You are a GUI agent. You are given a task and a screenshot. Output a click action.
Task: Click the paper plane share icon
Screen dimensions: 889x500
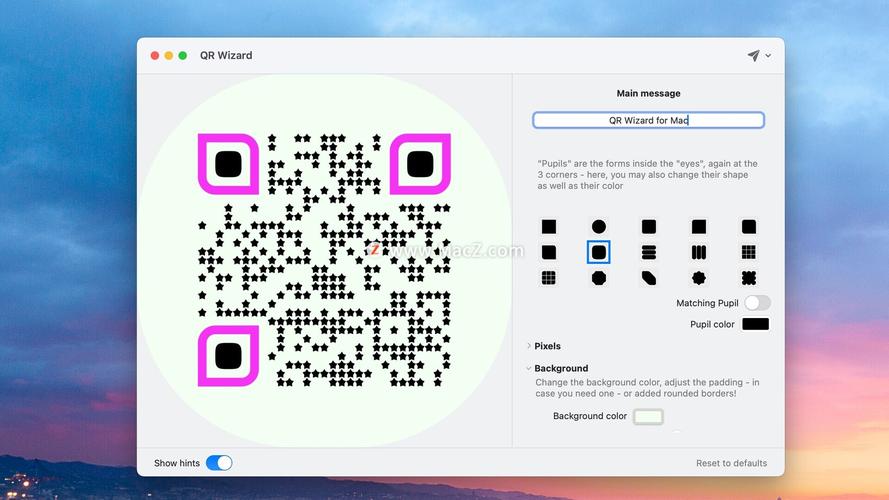click(x=753, y=56)
